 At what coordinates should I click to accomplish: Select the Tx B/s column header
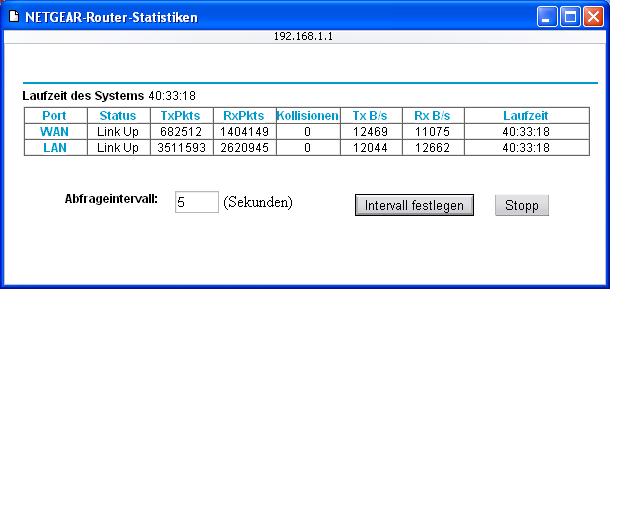coord(370,116)
